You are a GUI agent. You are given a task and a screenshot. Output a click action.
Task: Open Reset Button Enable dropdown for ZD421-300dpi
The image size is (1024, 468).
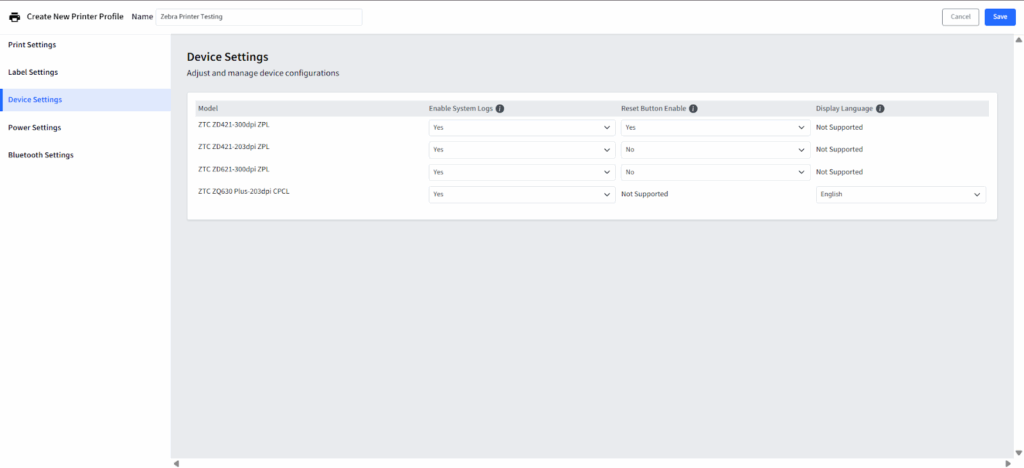(x=714, y=128)
